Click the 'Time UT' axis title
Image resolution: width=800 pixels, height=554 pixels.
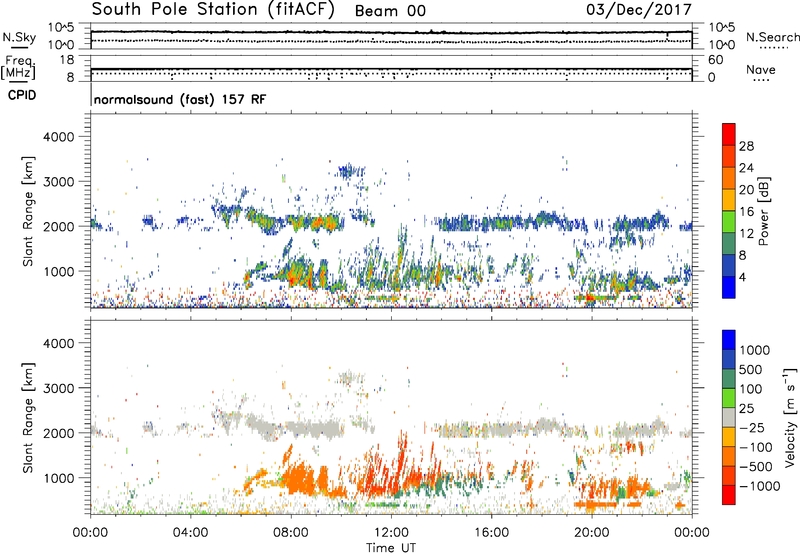point(391,547)
